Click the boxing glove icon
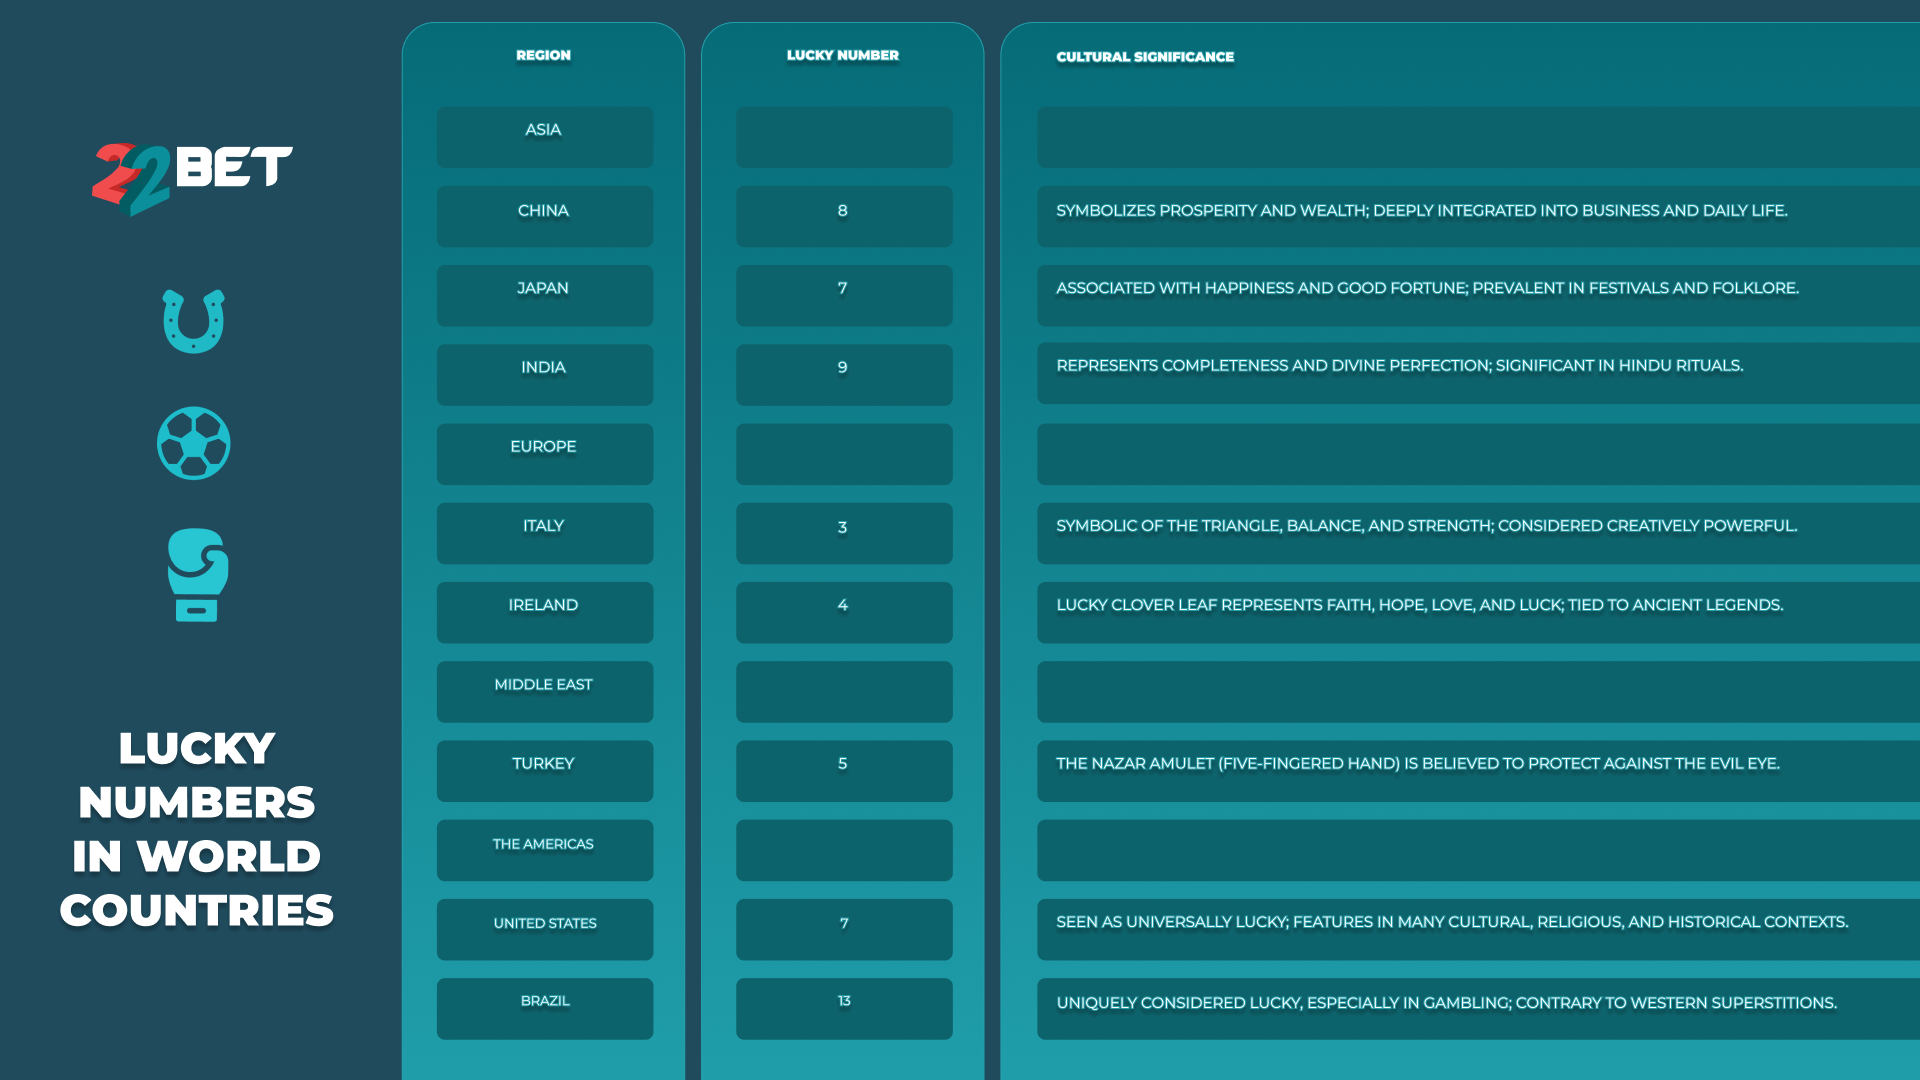Viewport: 1920px width, 1080px height. pos(197,575)
